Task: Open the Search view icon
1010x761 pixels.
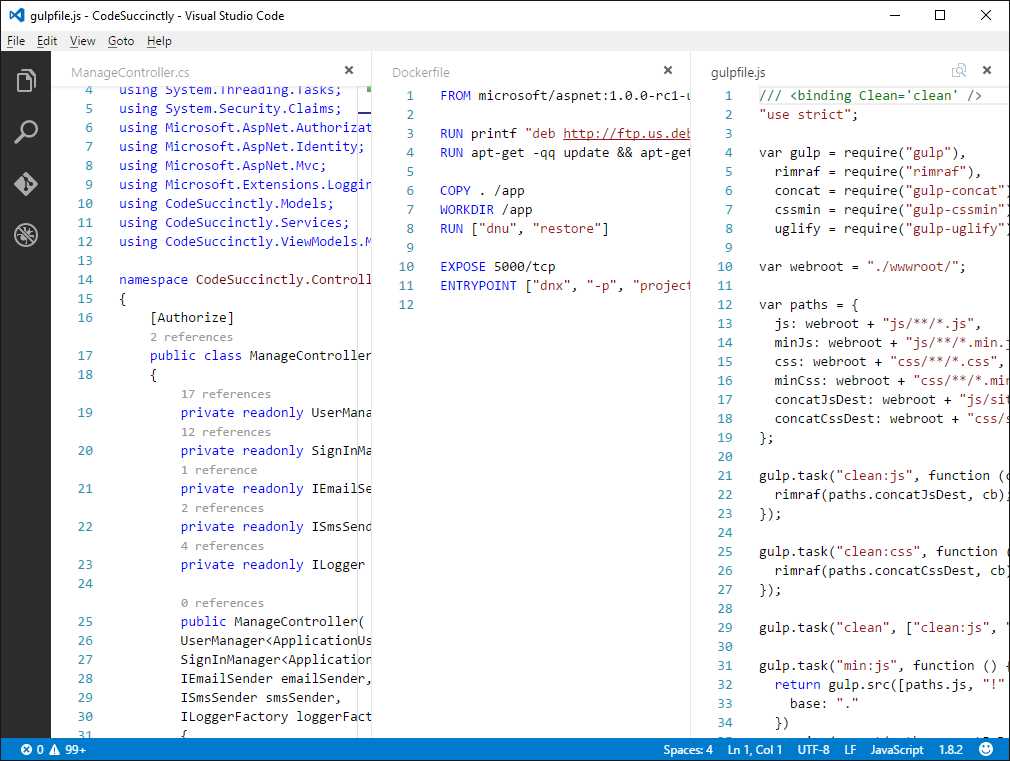Action: [25, 131]
